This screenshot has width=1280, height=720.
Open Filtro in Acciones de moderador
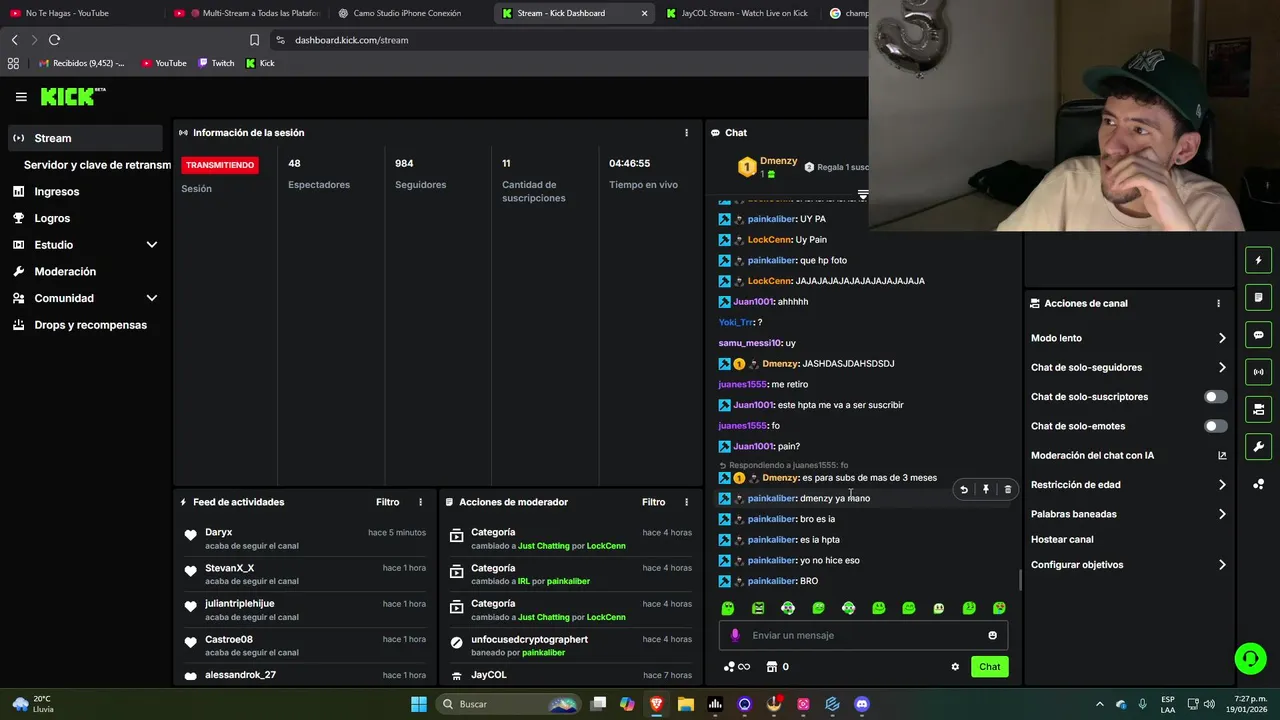pos(653,502)
